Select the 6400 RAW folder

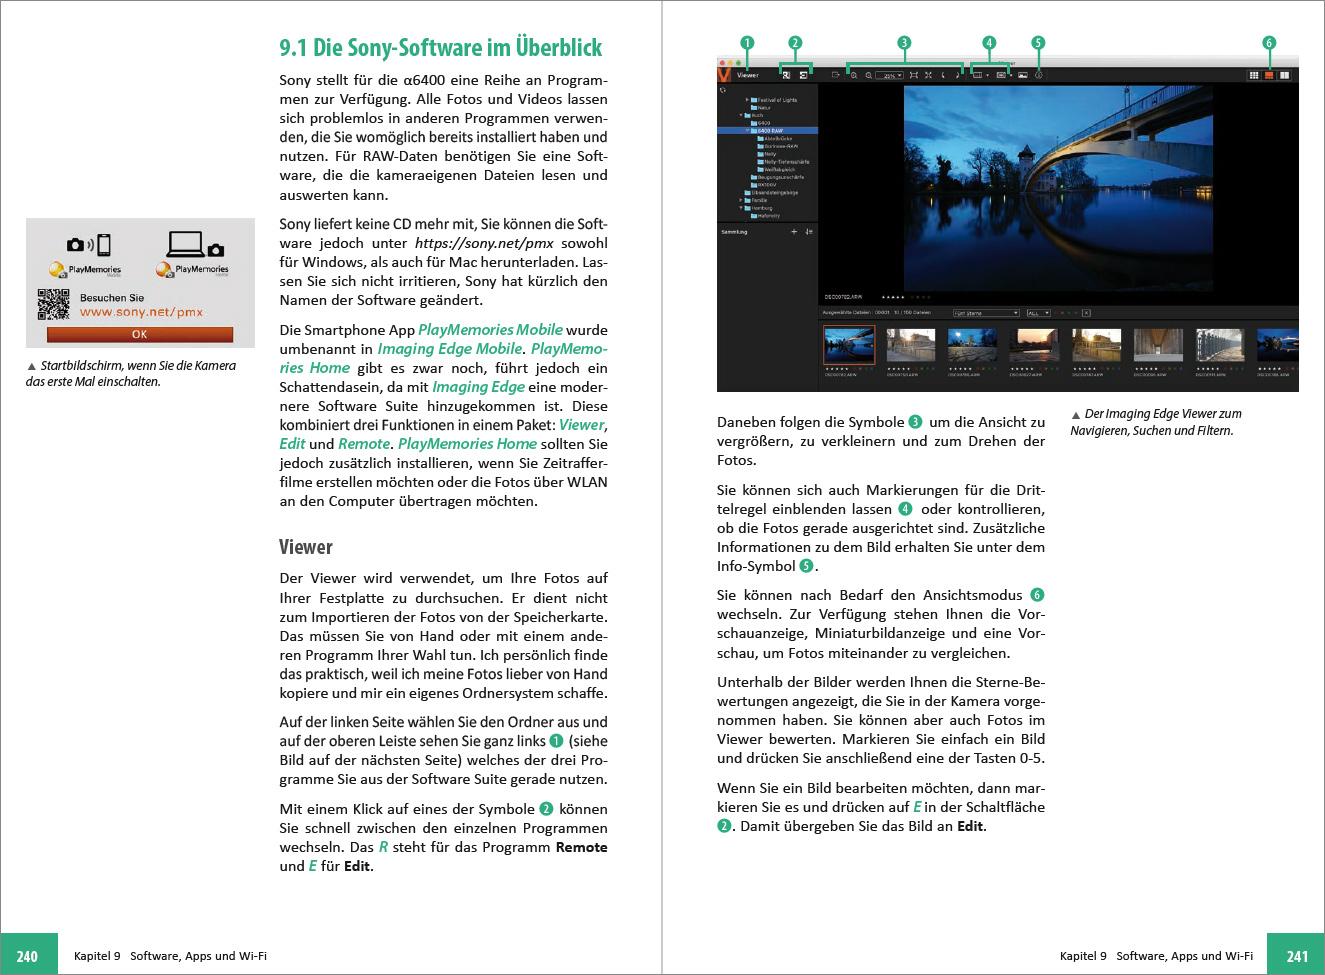770,131
